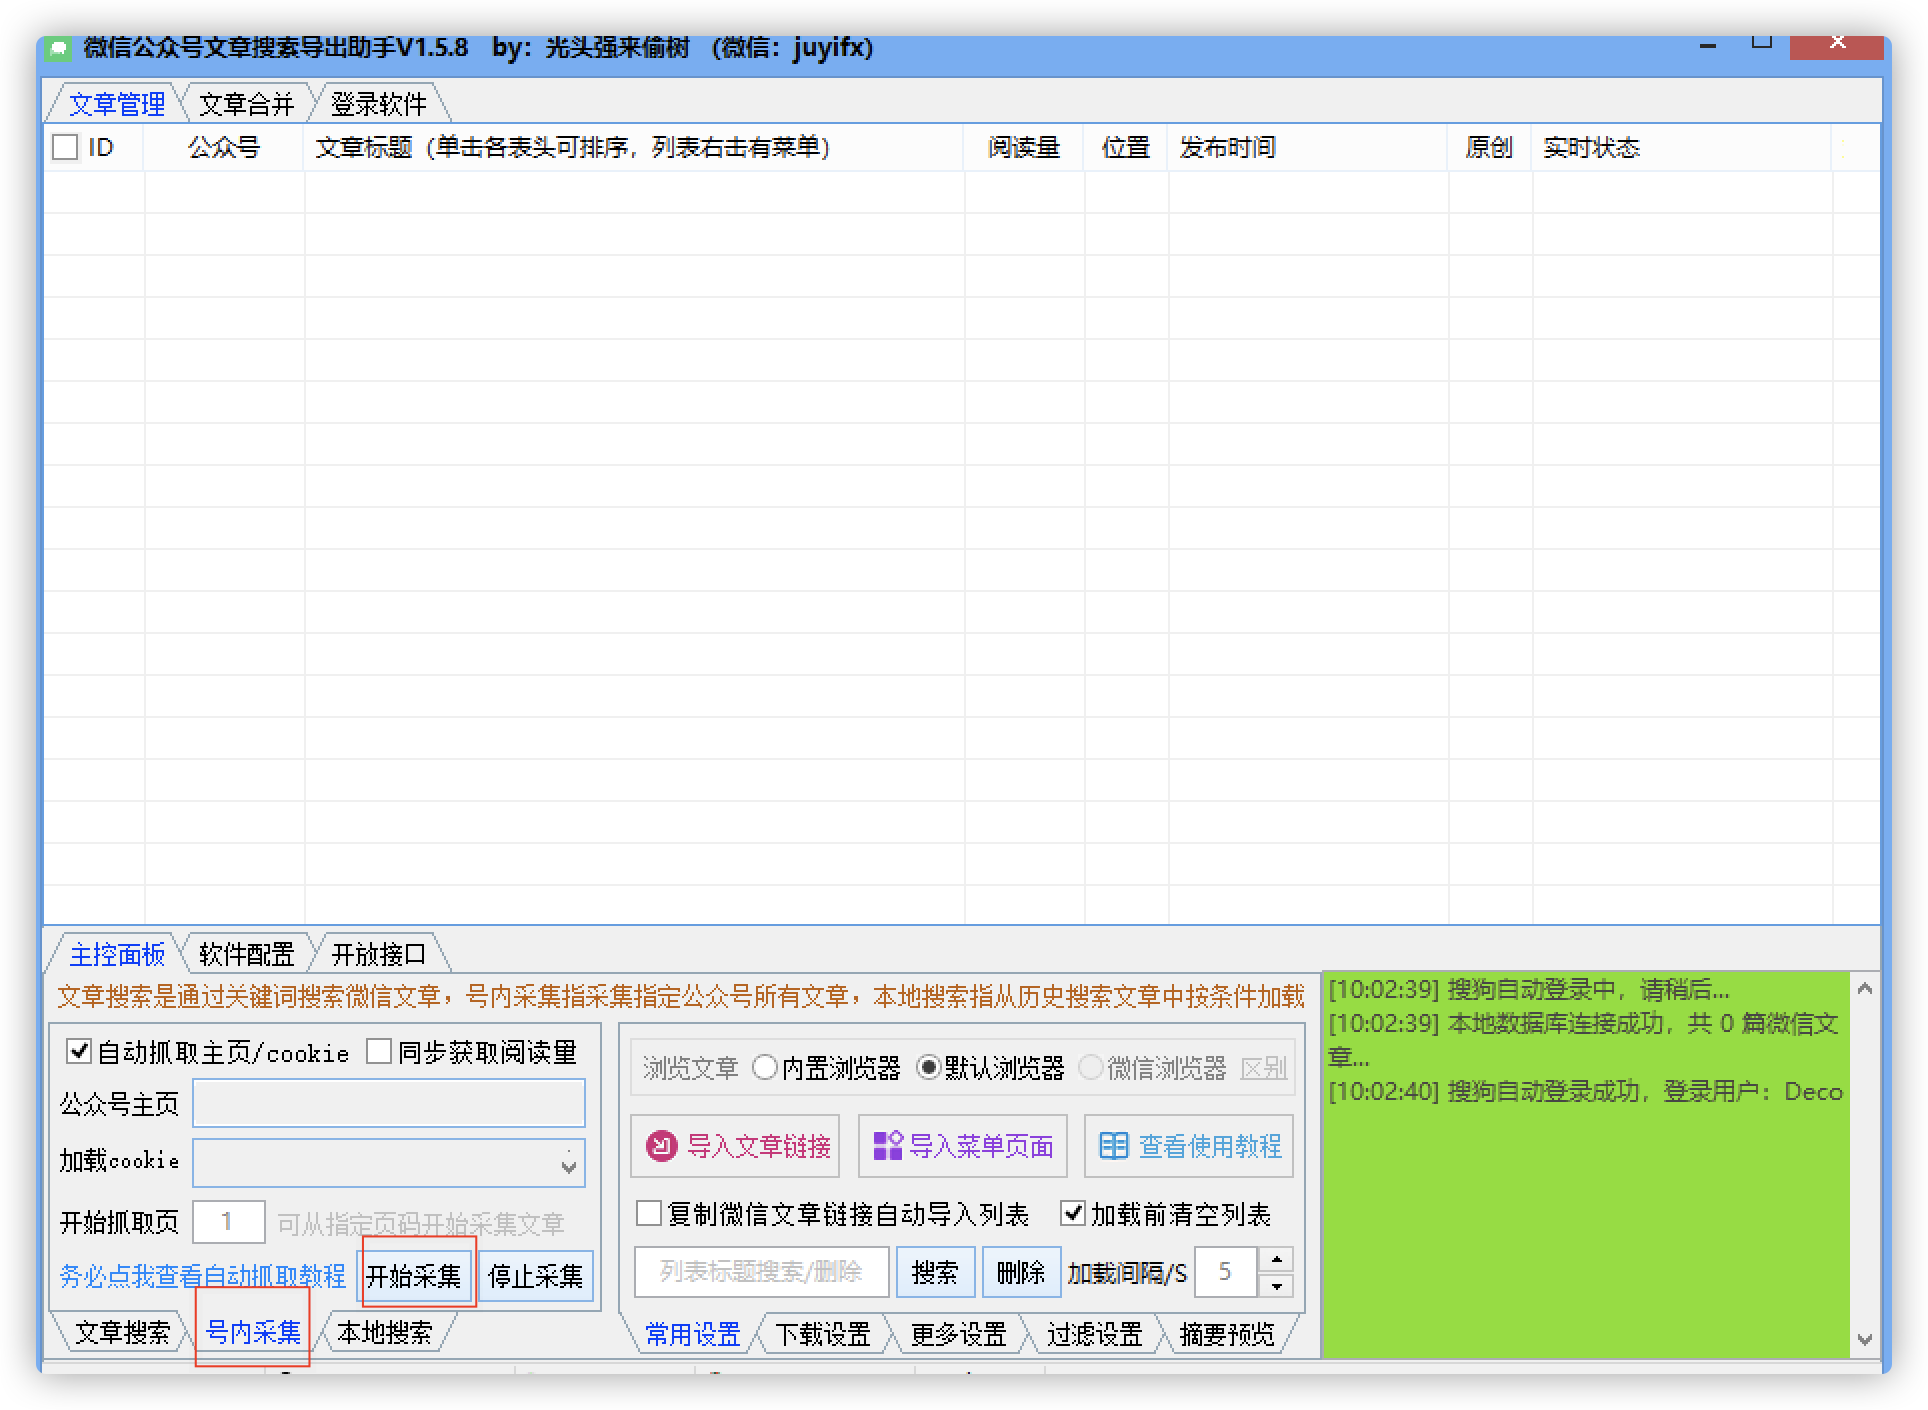1928x1410 pixels.
Task: Open the 过滤设置 tab
Action: (x=1094, y=1334)
